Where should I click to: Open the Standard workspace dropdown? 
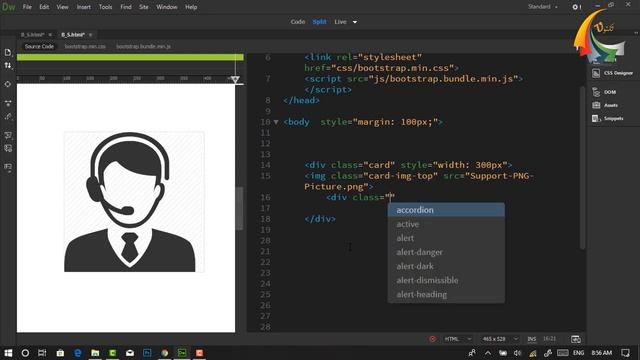click(542, 7)
